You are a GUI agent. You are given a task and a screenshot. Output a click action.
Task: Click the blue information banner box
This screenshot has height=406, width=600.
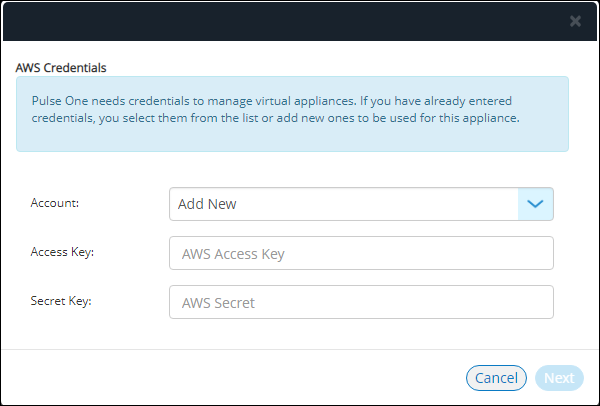coord(292,114)
